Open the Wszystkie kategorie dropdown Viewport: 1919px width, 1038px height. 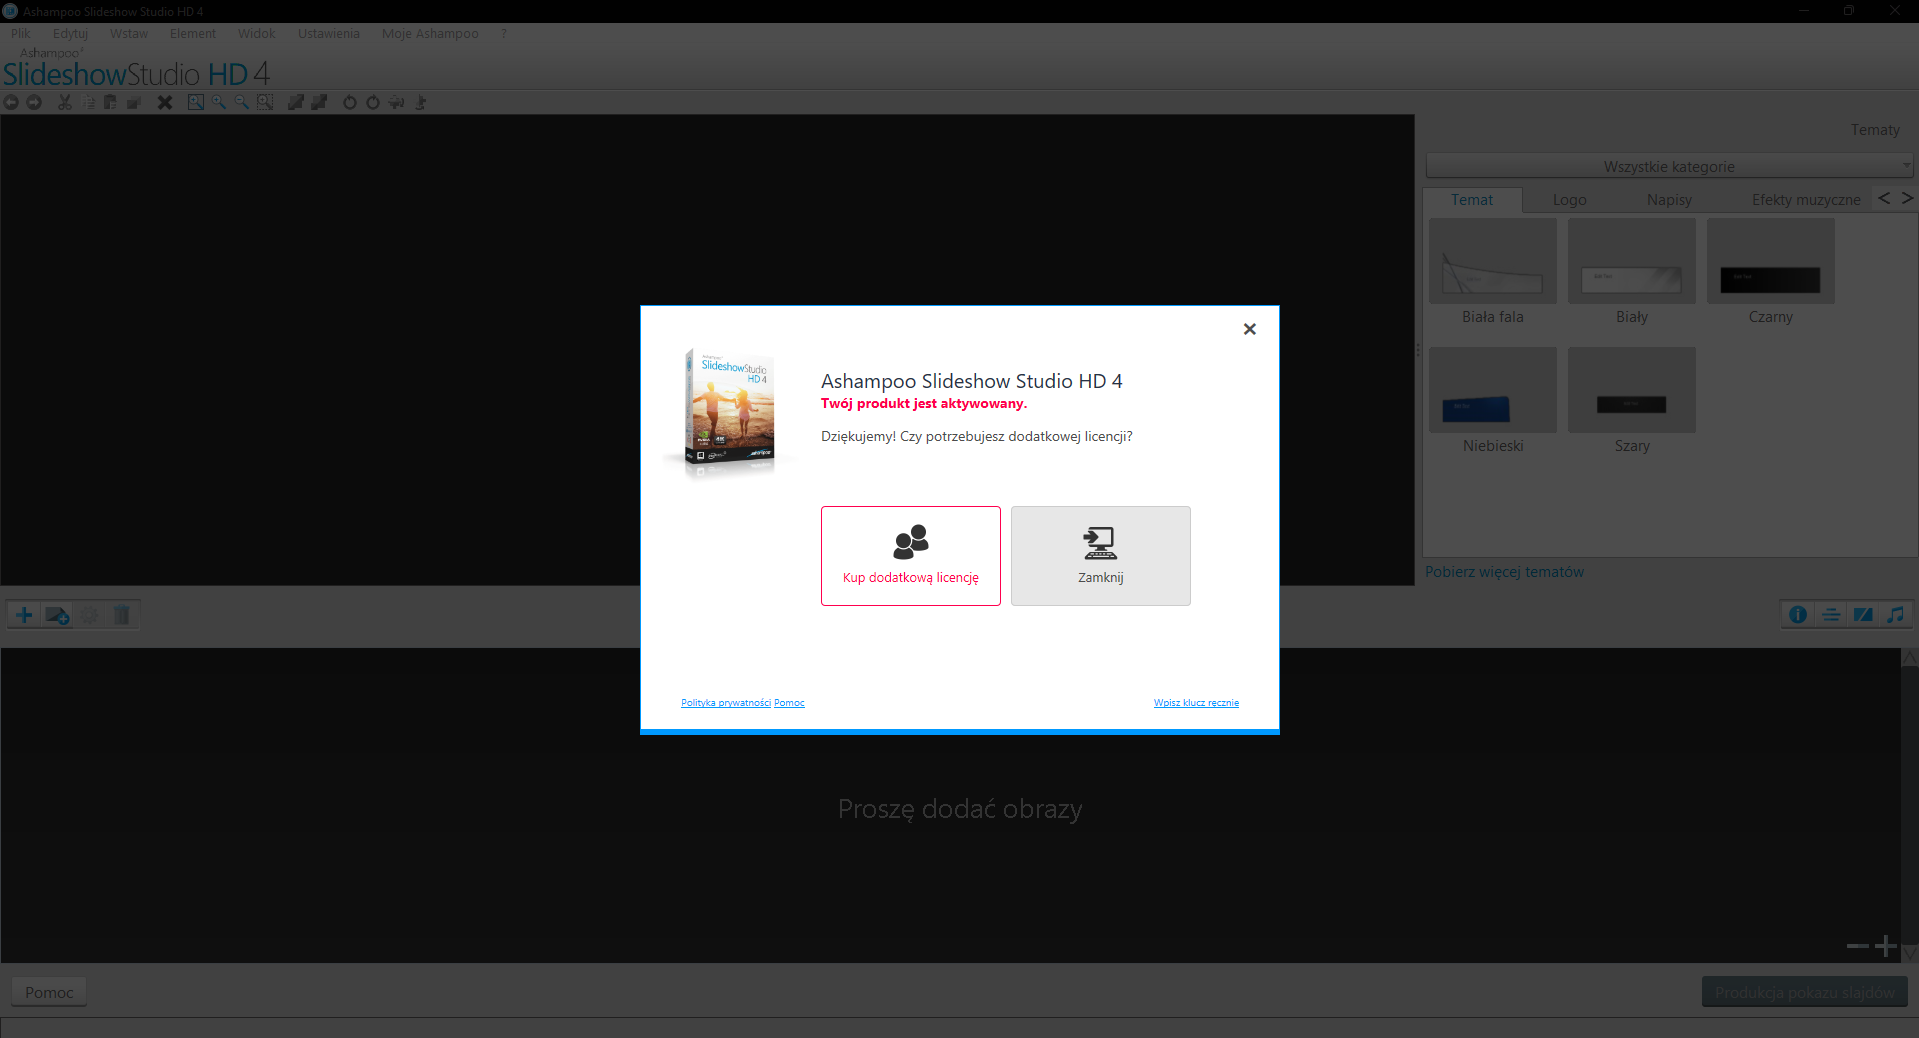tap(1669, 166)
